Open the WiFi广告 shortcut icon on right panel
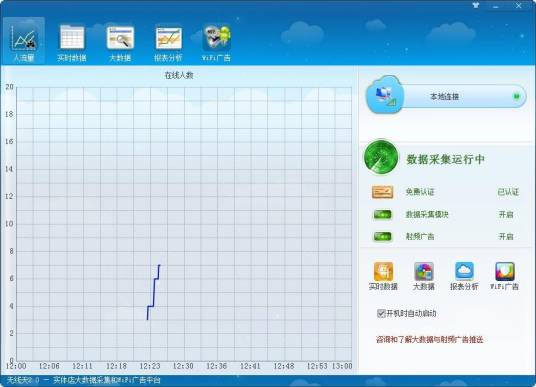Screen dimensions: 536x387 505,271
